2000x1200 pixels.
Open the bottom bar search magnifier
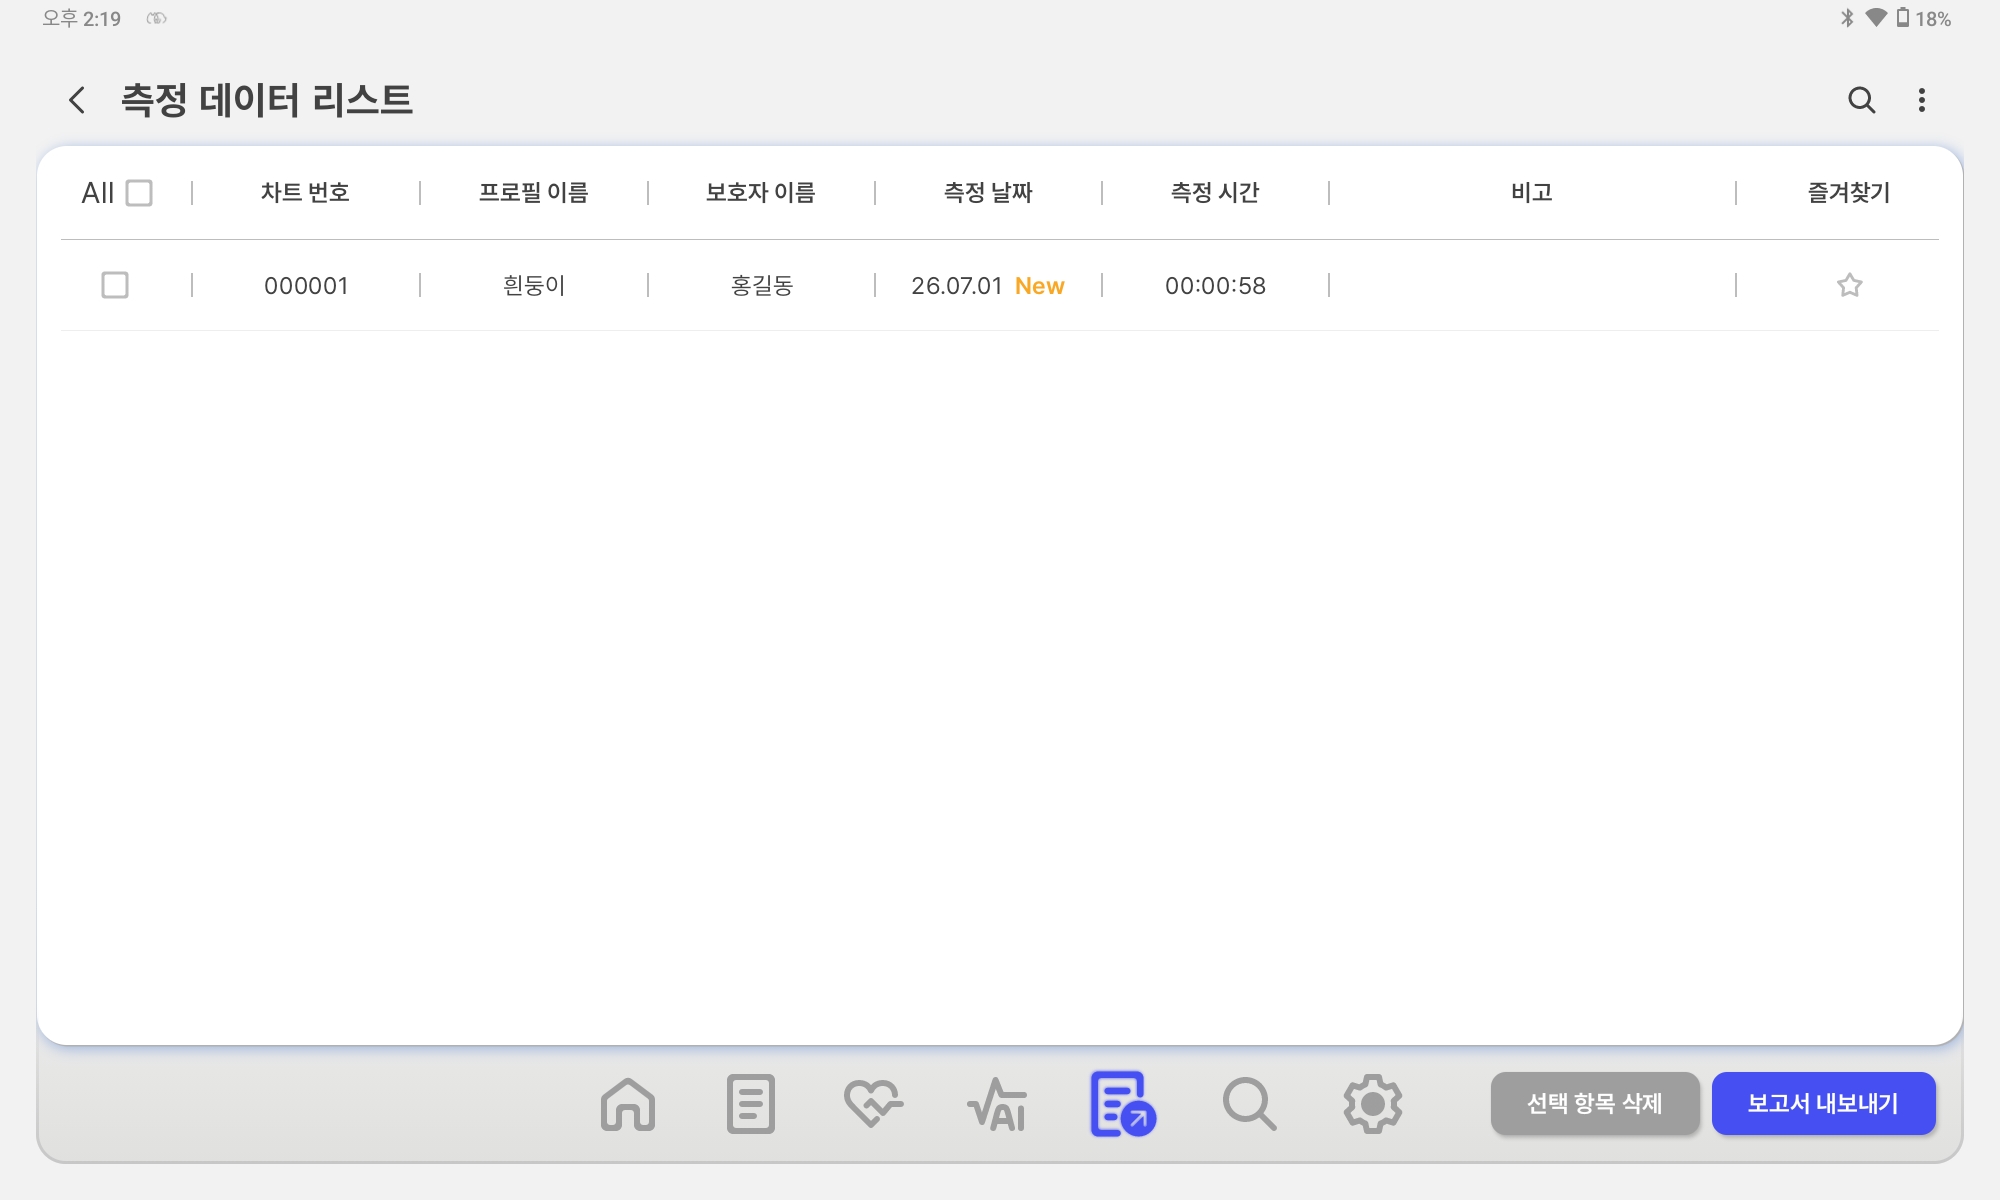[1249, 1104]
